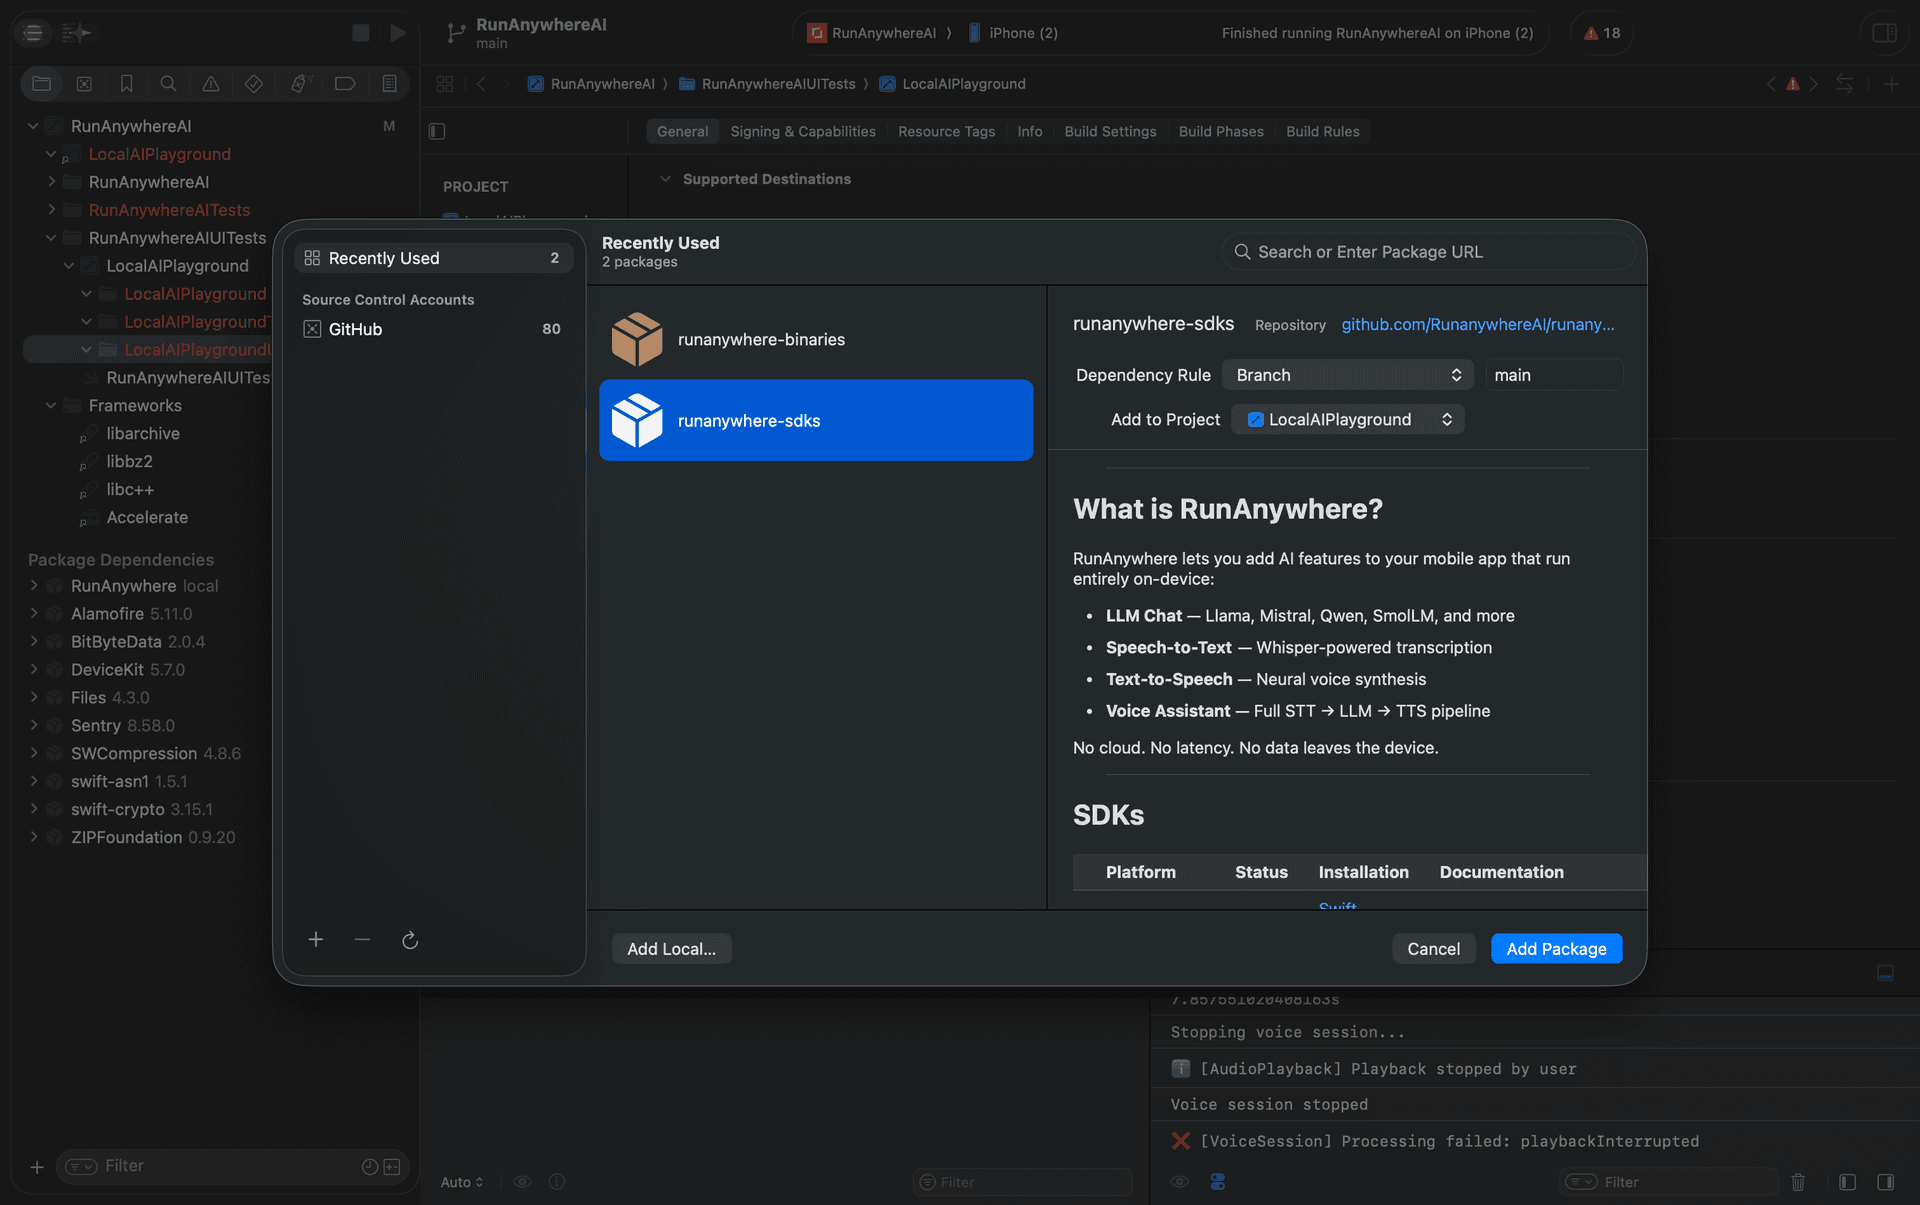Open the github.com/RunanywhereAI repository link
This screenshot has width=1920, height=1205.
click(x=1477, y=324)
